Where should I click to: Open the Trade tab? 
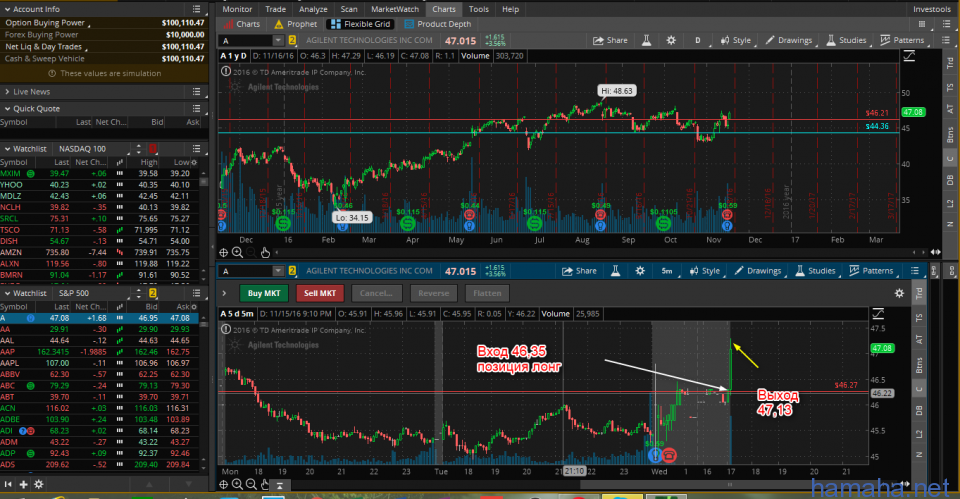276,9
